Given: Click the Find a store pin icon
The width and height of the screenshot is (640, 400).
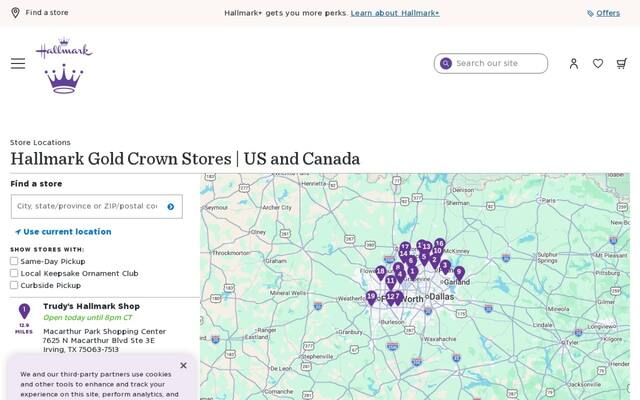Looking at the screenshot, I should click(15, 13).
